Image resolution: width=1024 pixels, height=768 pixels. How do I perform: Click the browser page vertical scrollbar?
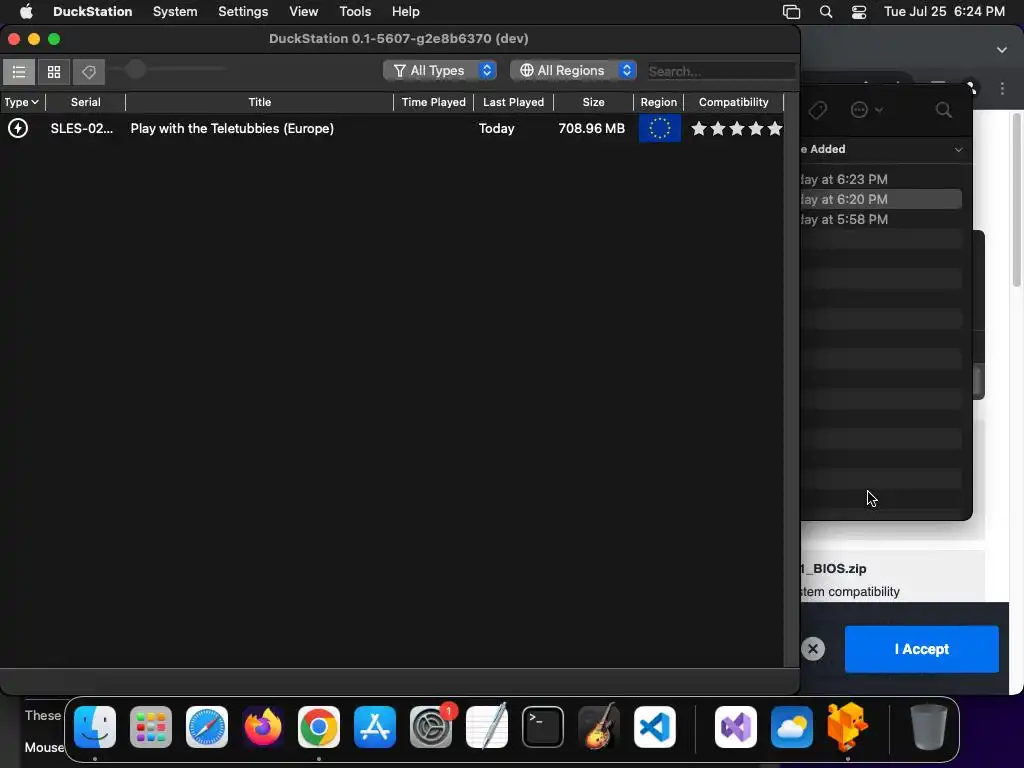click(1016, 199)
